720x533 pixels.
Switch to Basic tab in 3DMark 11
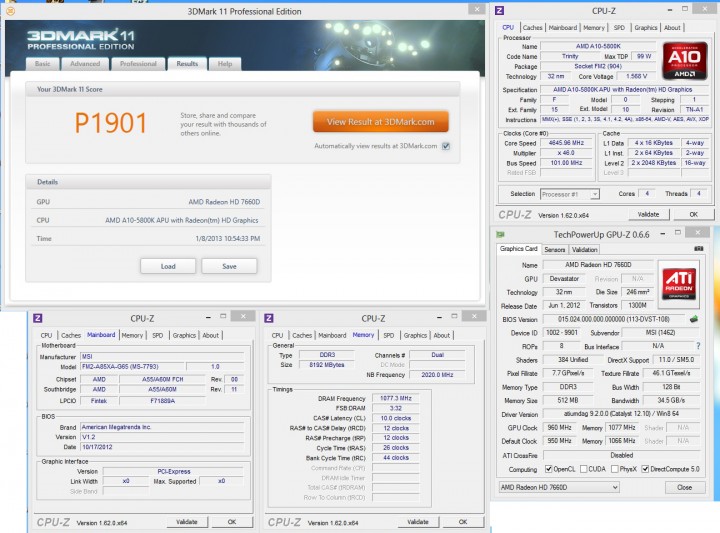[43, 64]
